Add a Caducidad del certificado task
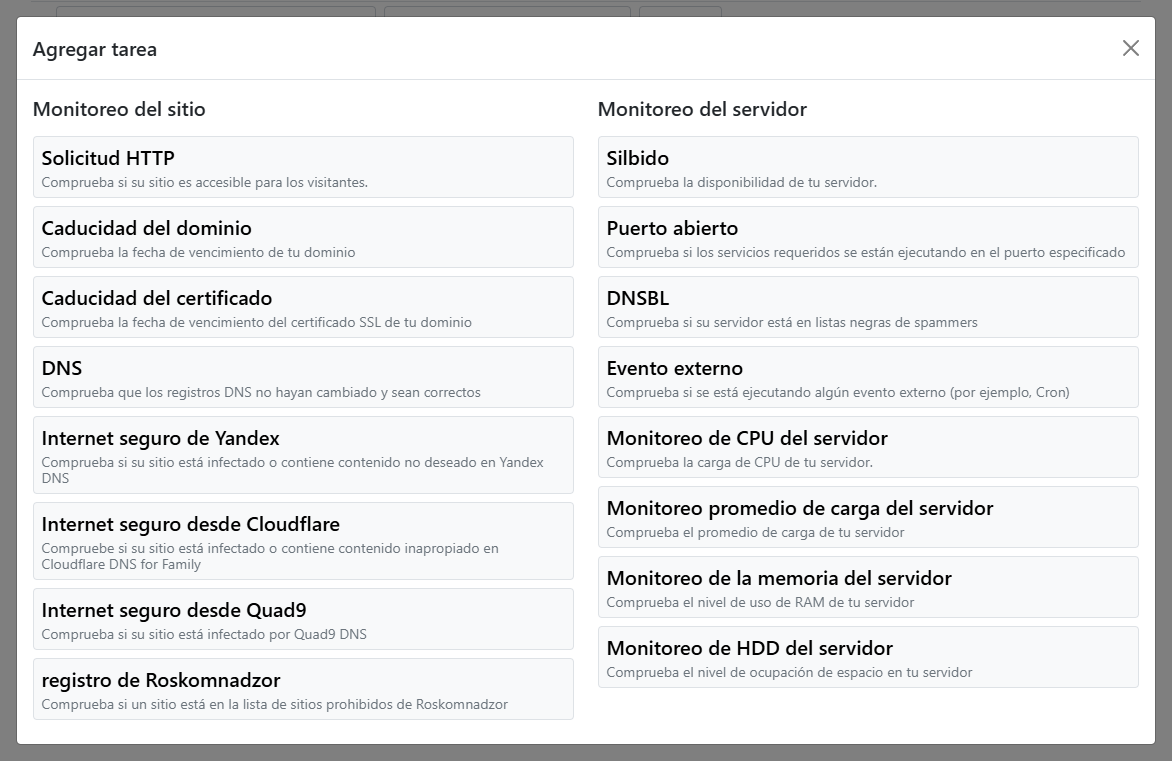 (x=303, y=307)
